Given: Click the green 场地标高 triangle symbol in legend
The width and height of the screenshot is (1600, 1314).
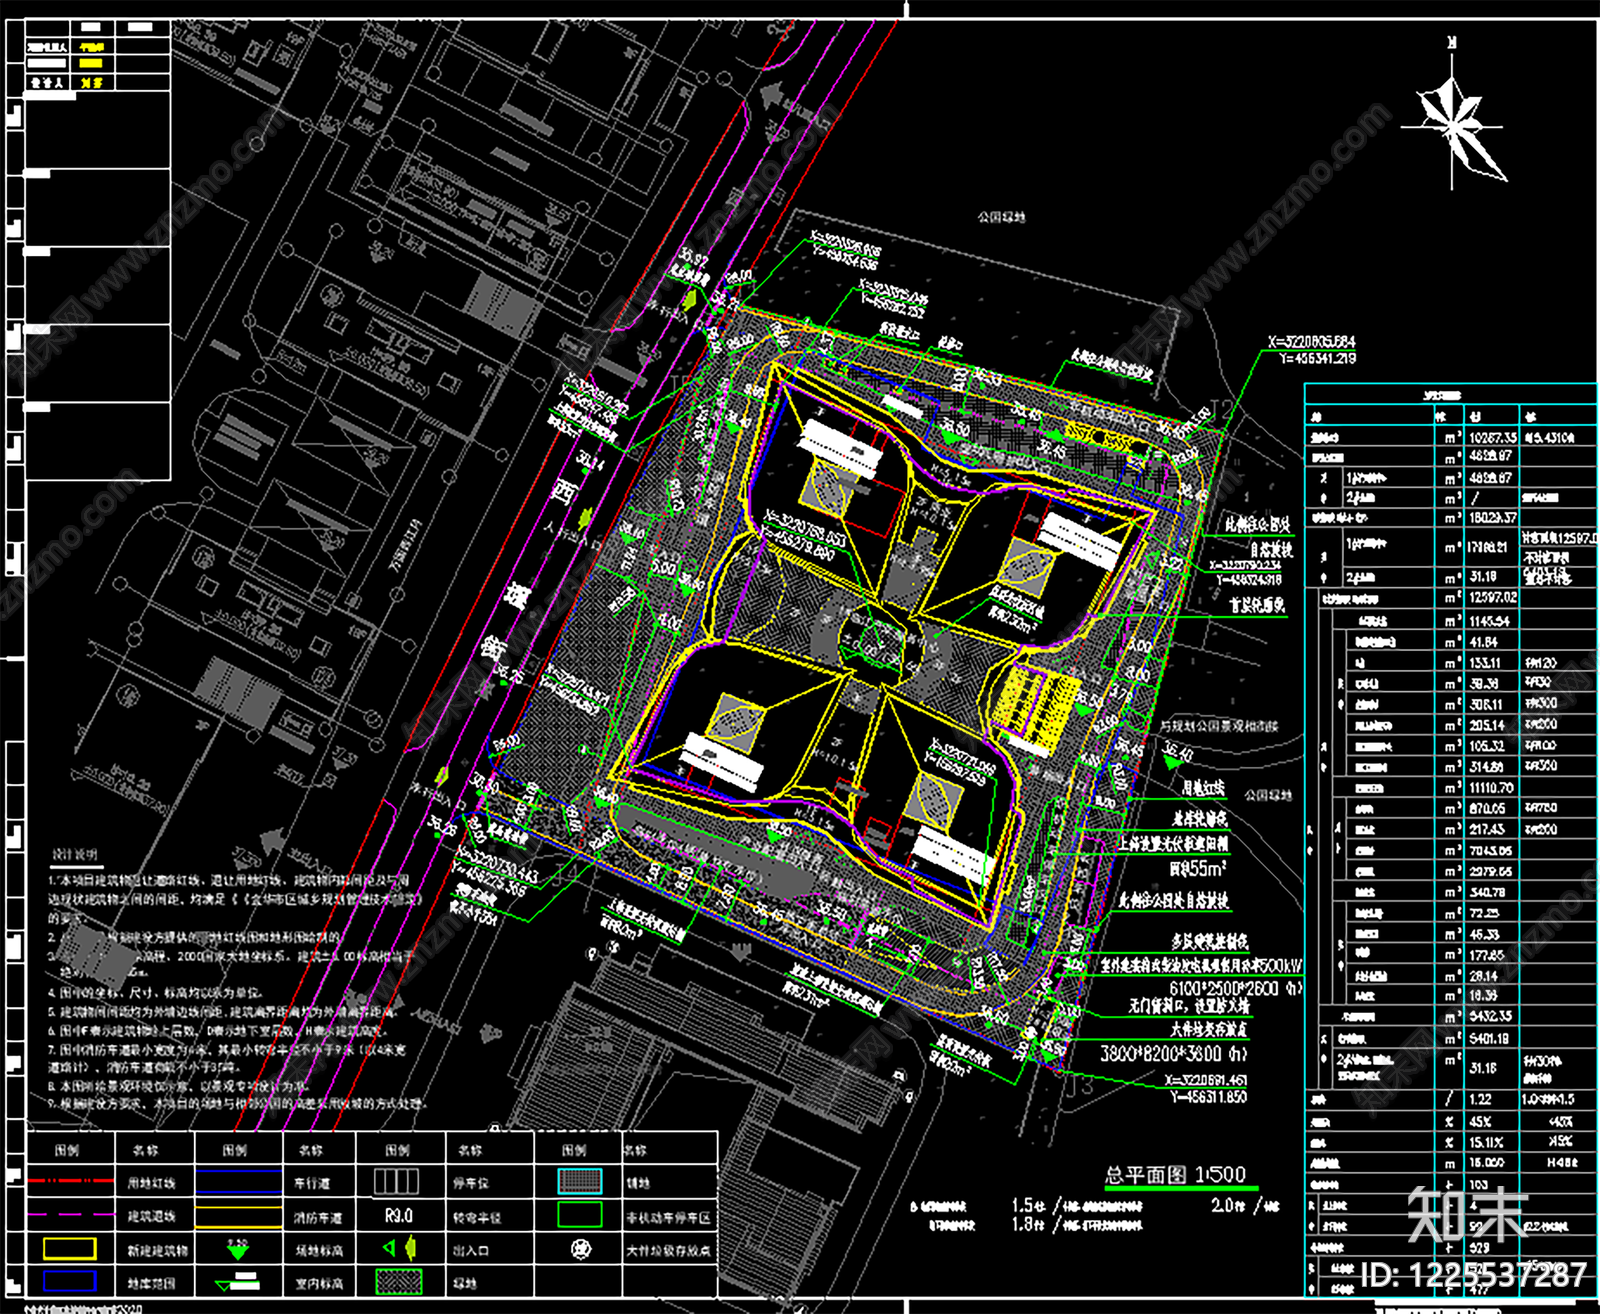Looking at the screenshot, I should pyautogui.click(x=238, y=1248).
